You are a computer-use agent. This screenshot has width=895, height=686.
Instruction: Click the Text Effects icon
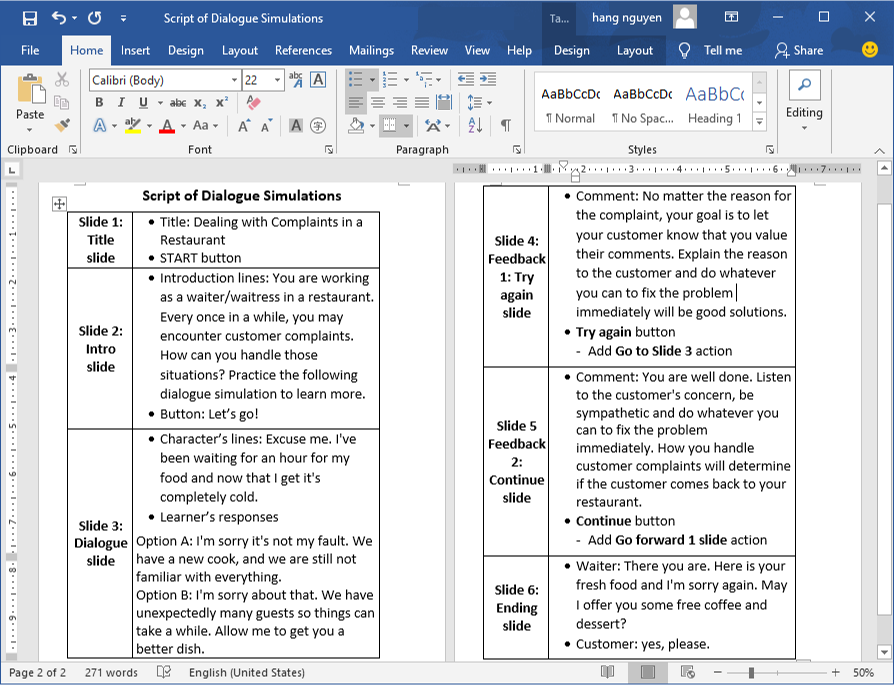[x=100, y=125]
